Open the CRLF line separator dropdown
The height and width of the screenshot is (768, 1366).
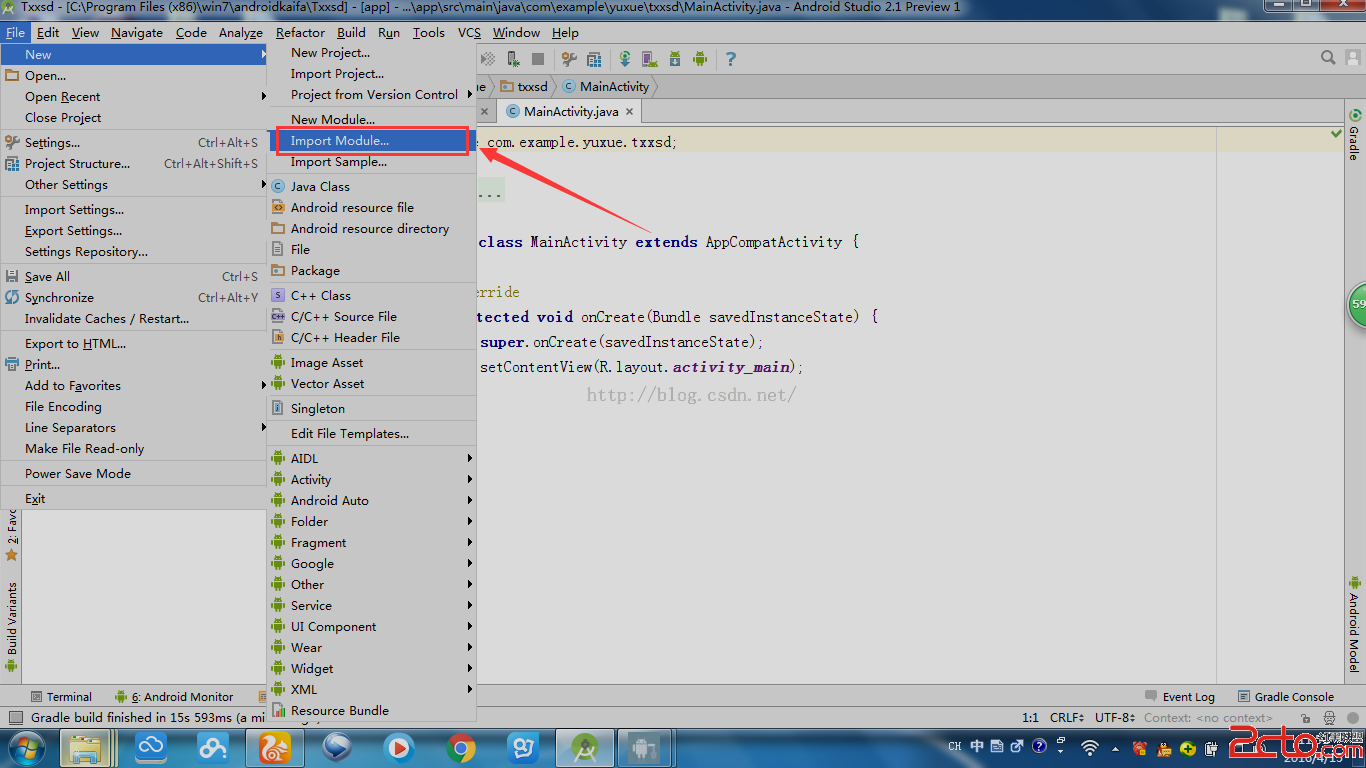tap(1067, 718)
